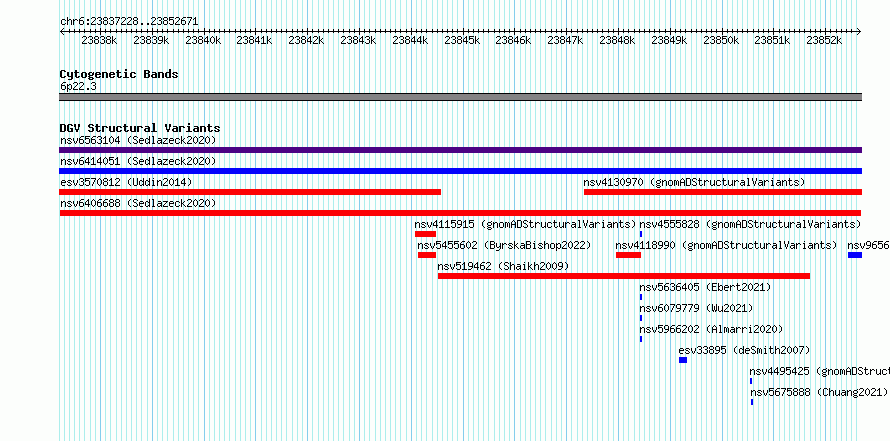Open the nsv519462 (Shaikh2009) label

coord(503,266)
